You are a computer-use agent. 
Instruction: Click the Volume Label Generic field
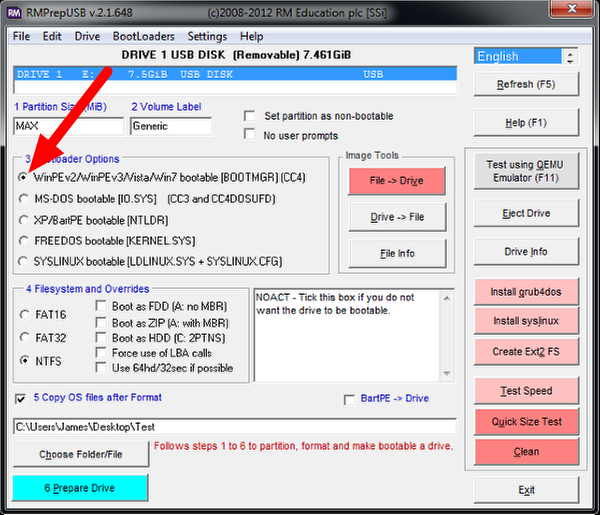pos(171,126)
